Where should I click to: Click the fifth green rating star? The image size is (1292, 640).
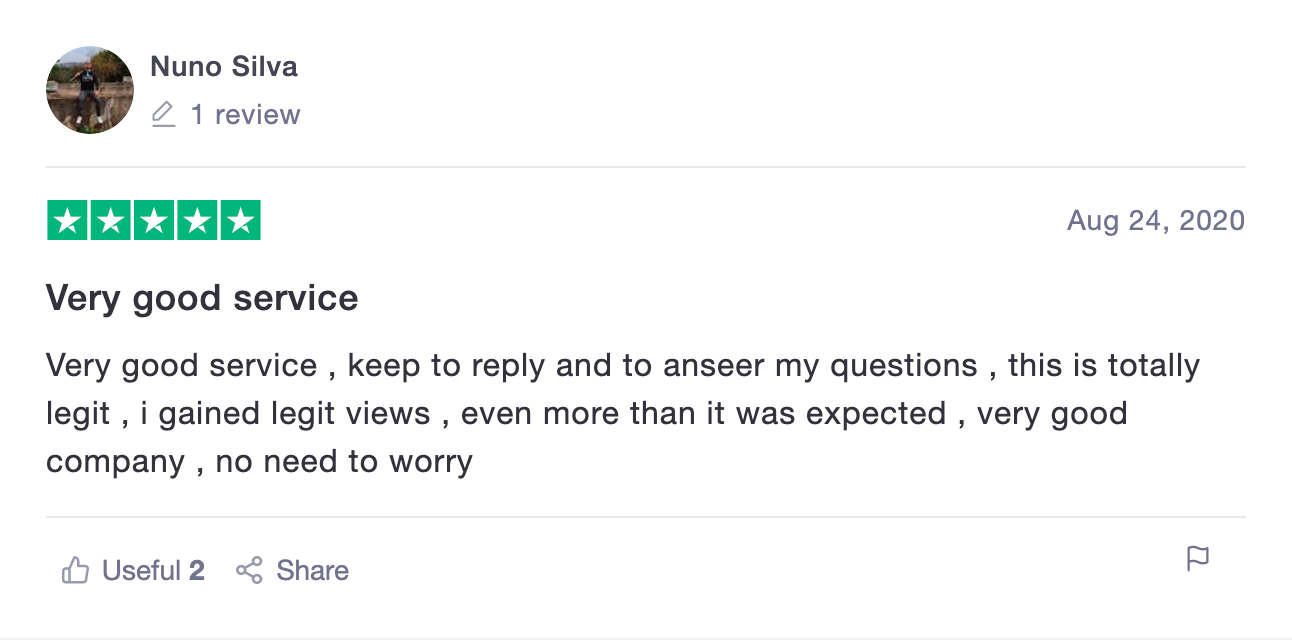[240, 221]
